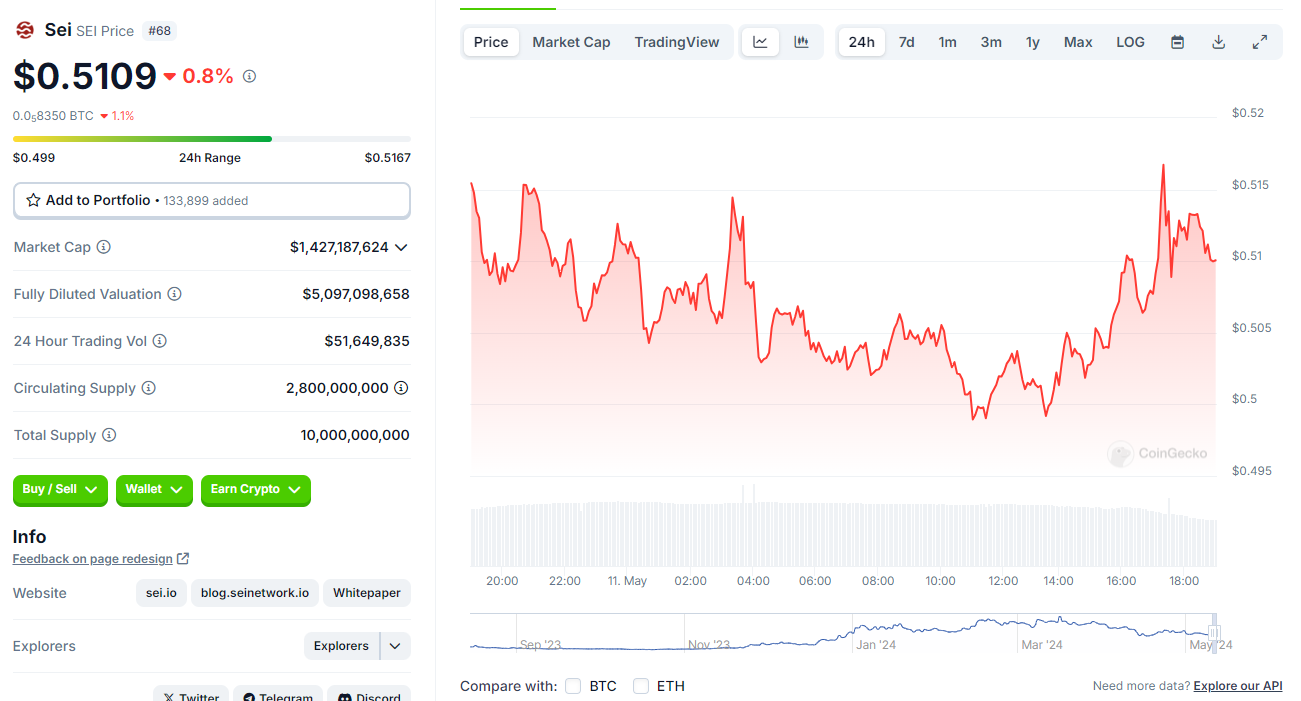Click the $0.5109 price value

click(x=85, y=76)
